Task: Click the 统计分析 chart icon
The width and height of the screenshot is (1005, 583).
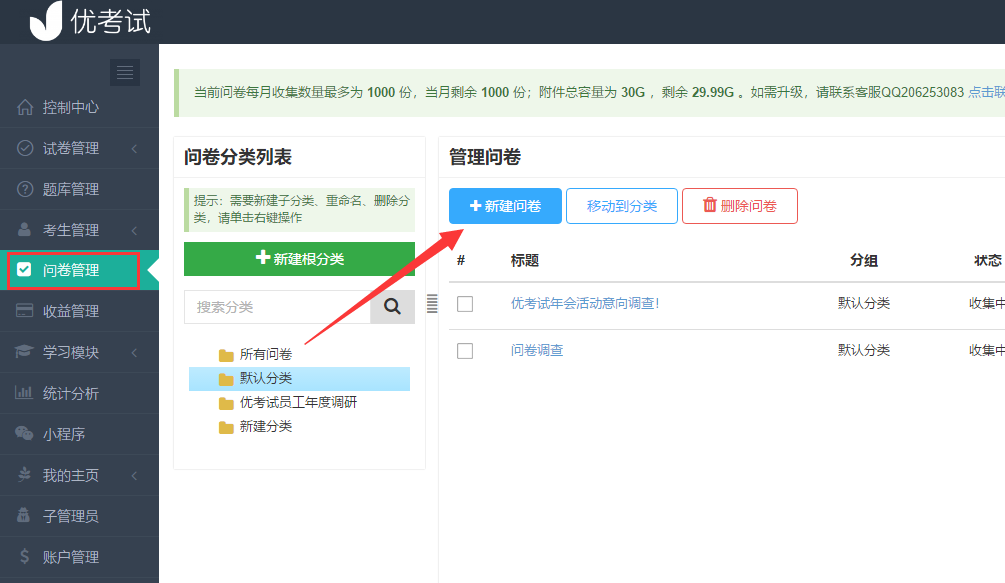Action: [x=24, y=393]
